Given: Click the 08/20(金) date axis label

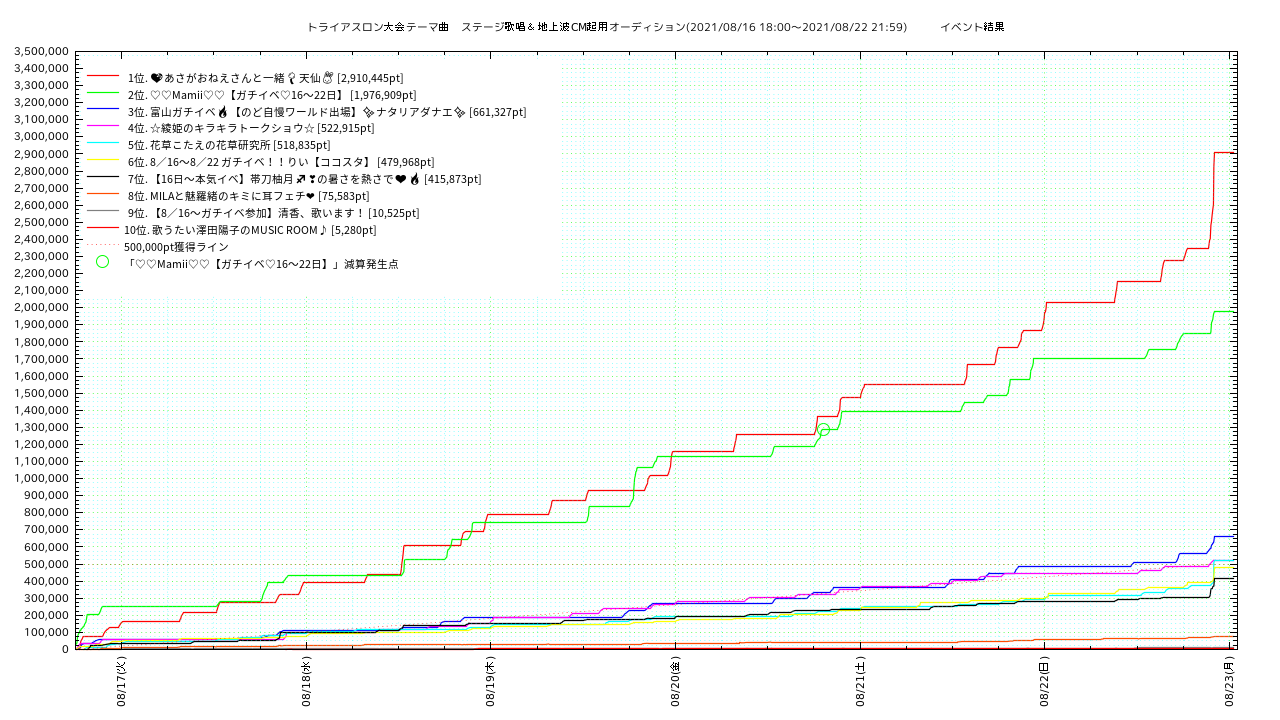Looking at the screenshot, I should (x=676, y=682).
